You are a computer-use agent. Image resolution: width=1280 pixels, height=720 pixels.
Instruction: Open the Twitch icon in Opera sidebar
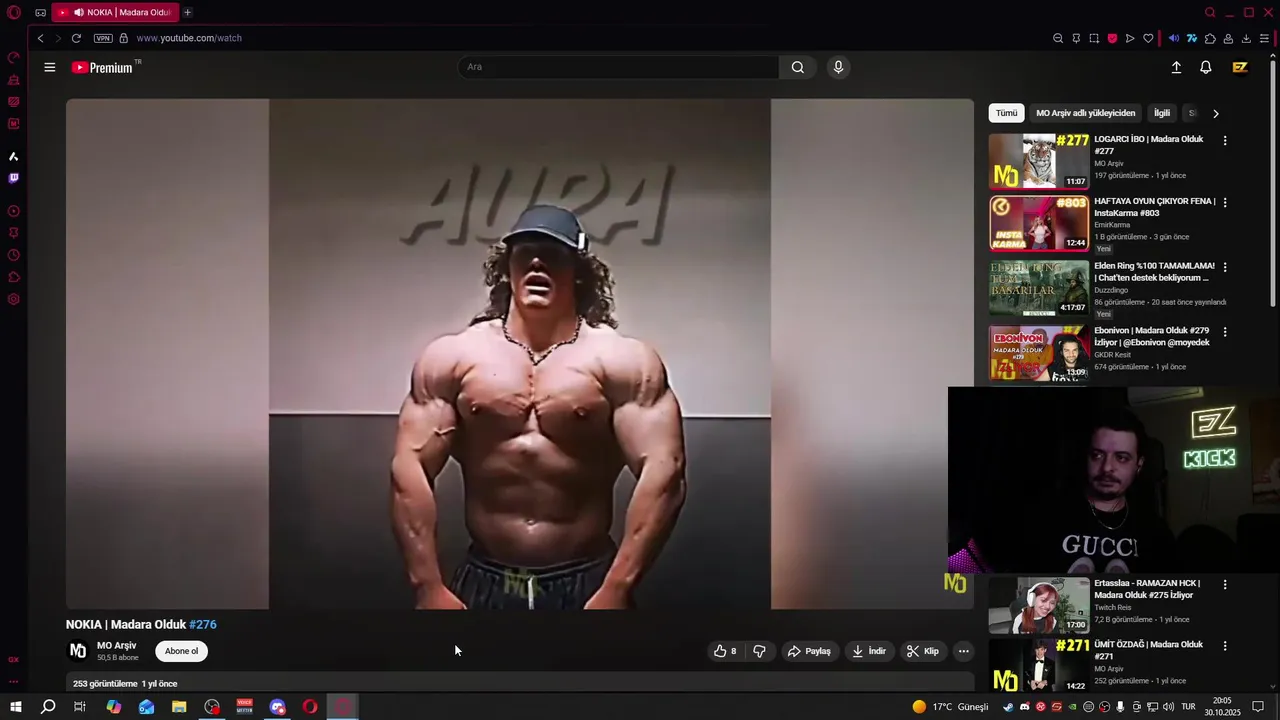click(x=13, y=178)
